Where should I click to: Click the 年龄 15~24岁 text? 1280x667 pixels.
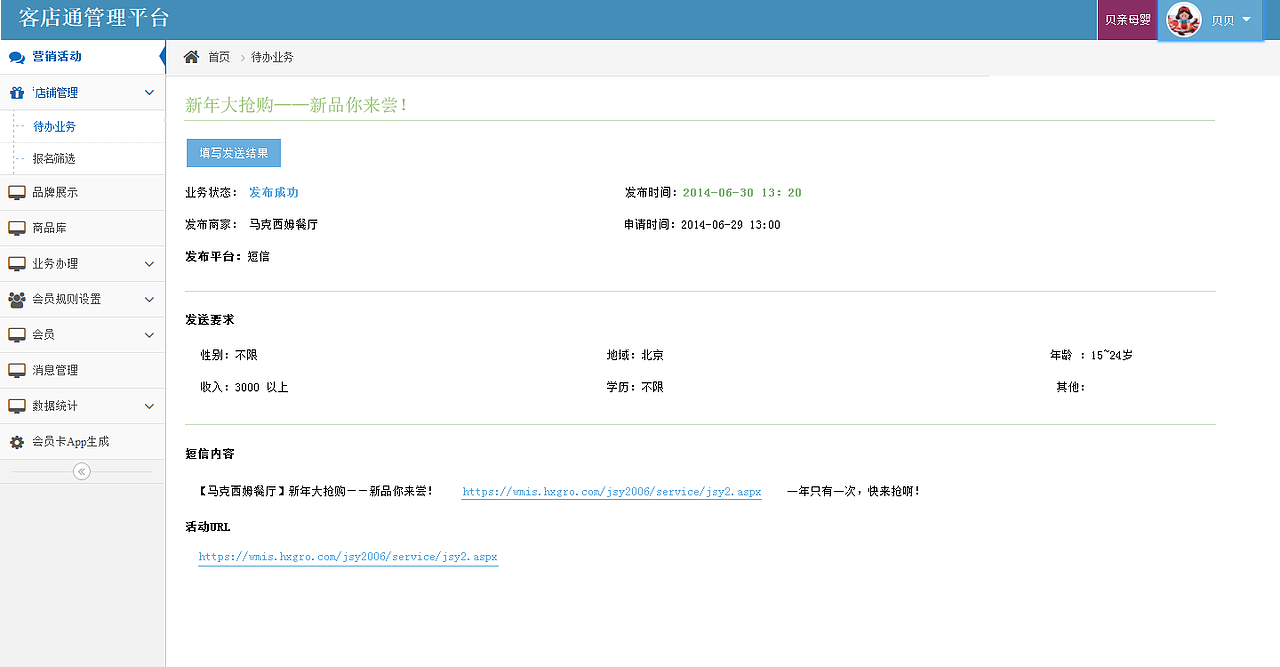point(1091,355)
